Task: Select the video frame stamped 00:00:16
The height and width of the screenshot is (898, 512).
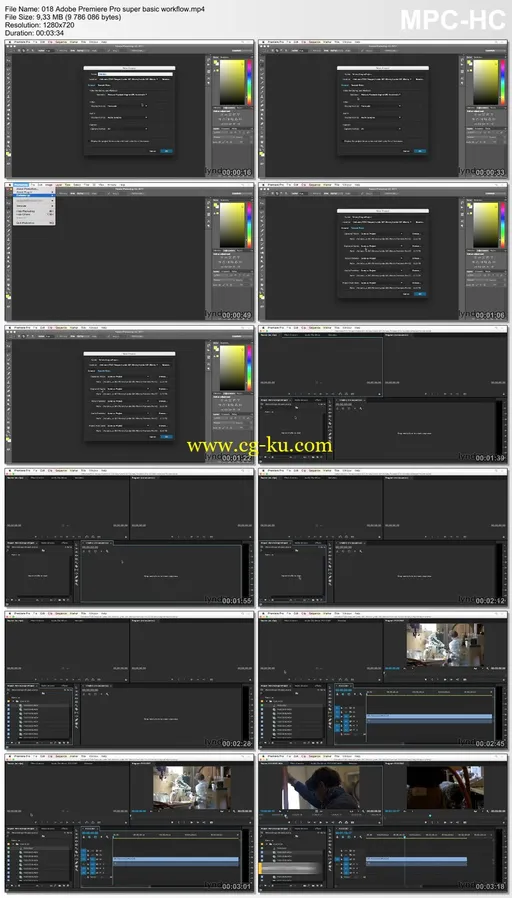Action: (129, 109)
